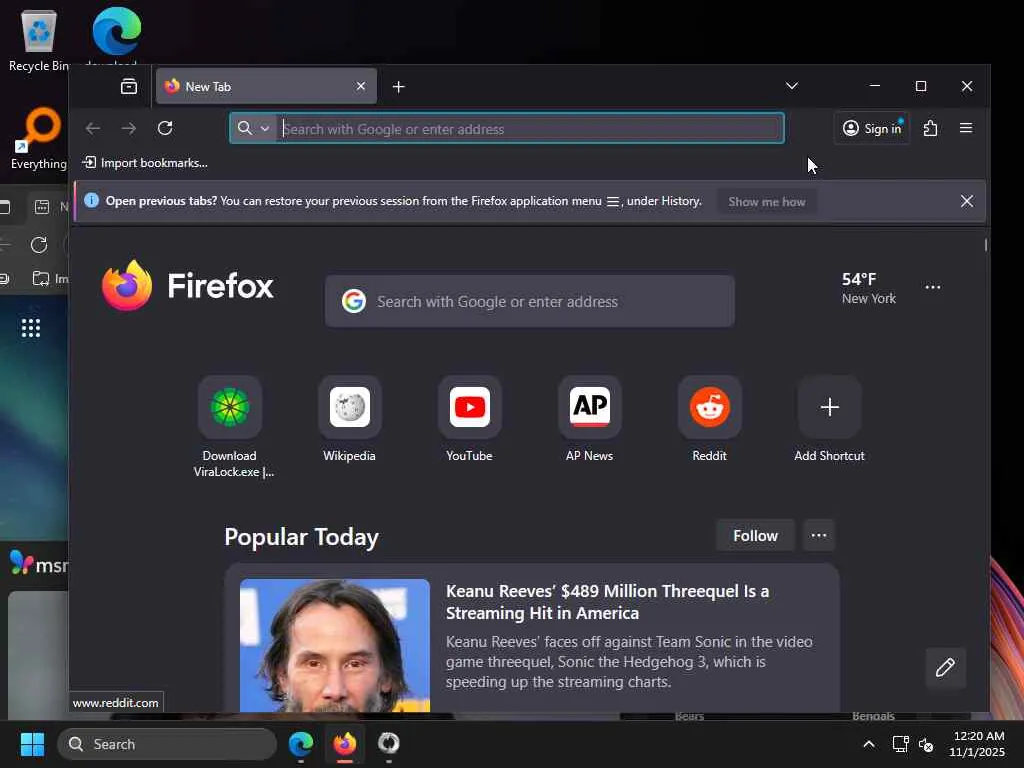
Task: Click the msn logo in Edge window
Action: [39, 563]
